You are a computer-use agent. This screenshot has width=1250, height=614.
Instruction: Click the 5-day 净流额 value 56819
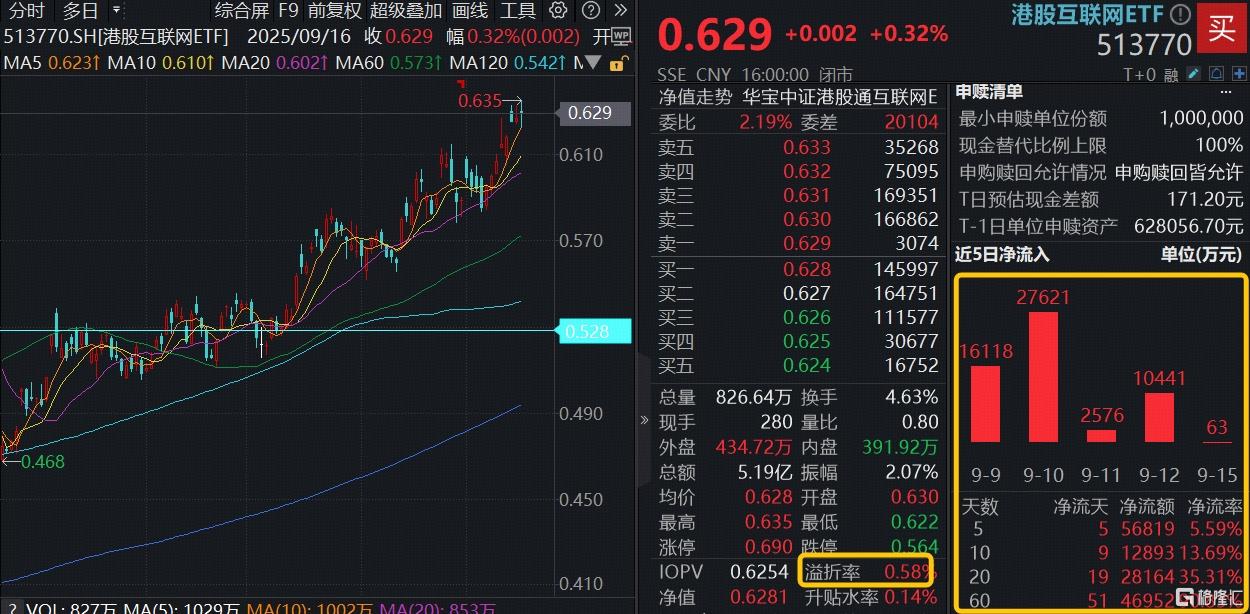tap(1148, 530)
